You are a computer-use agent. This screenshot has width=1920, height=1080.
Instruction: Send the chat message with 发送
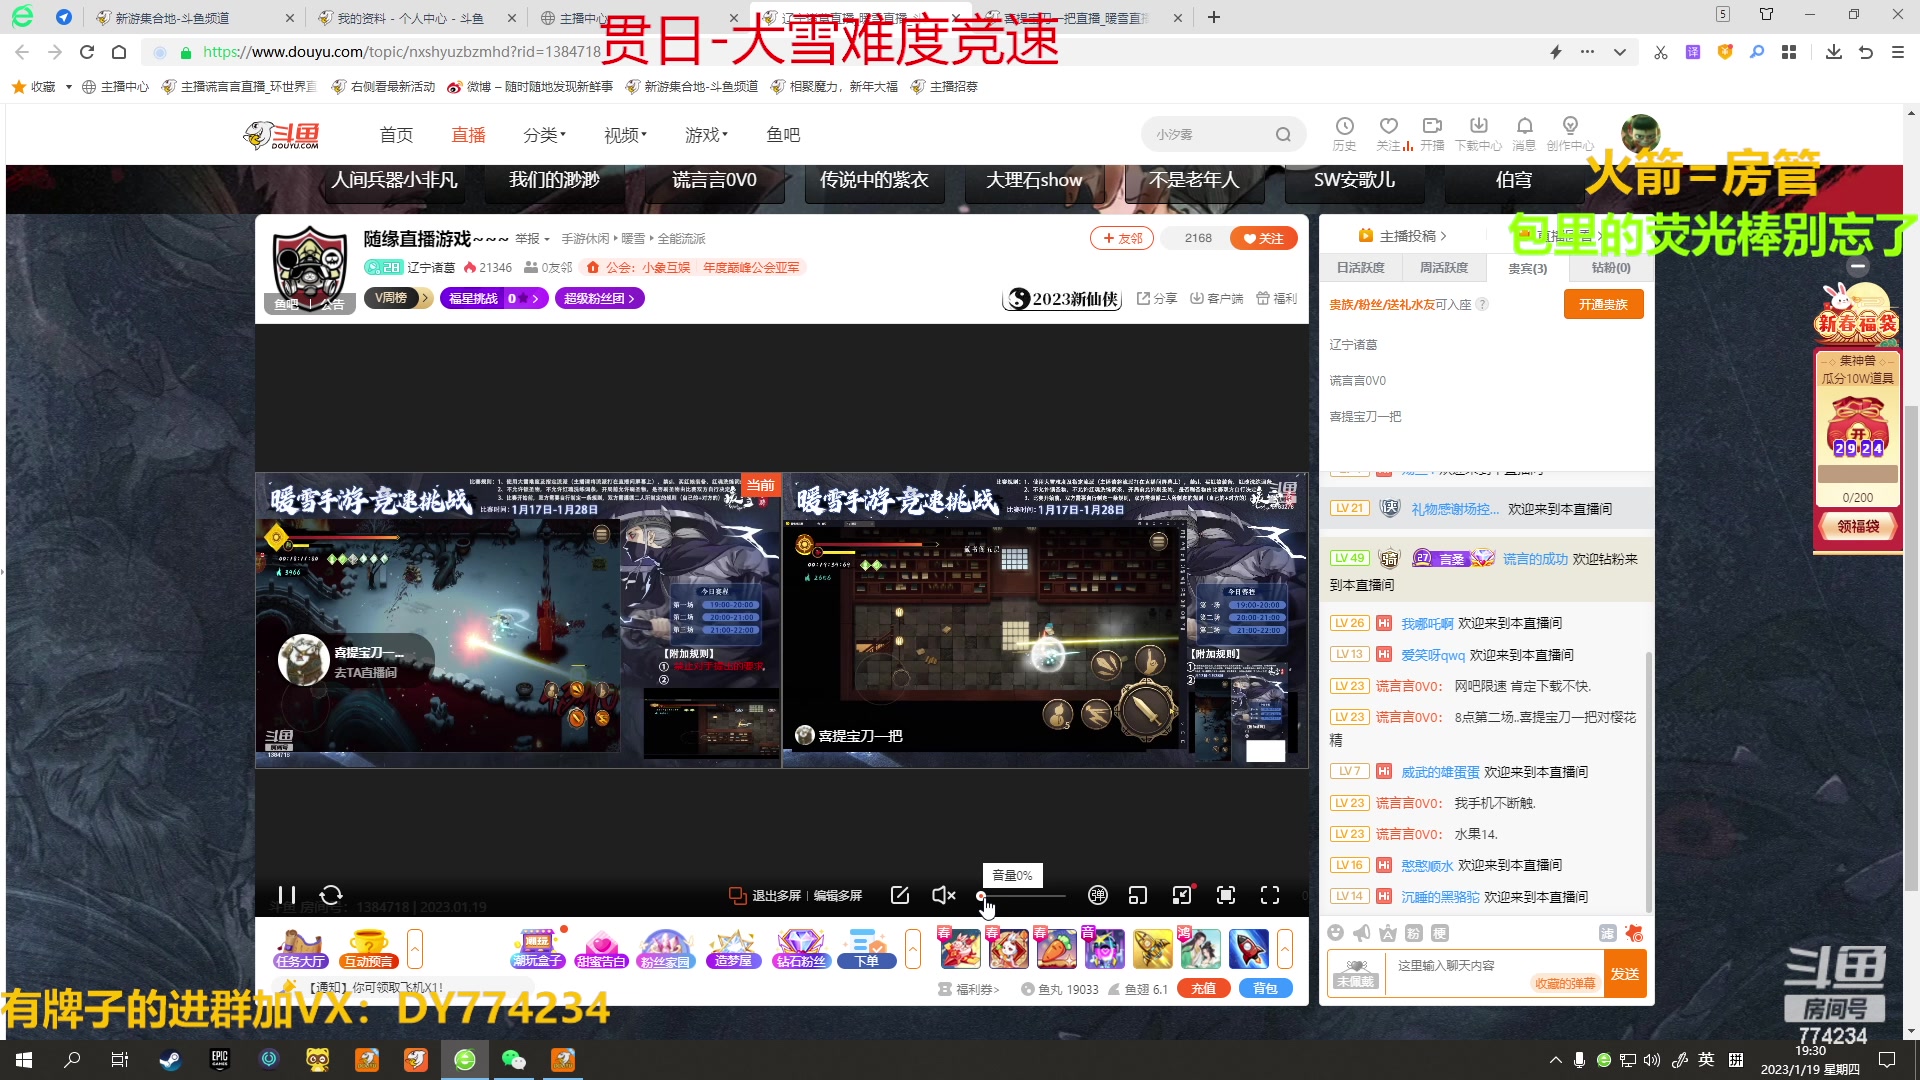pyautogui.click(x=1625, y=974)
